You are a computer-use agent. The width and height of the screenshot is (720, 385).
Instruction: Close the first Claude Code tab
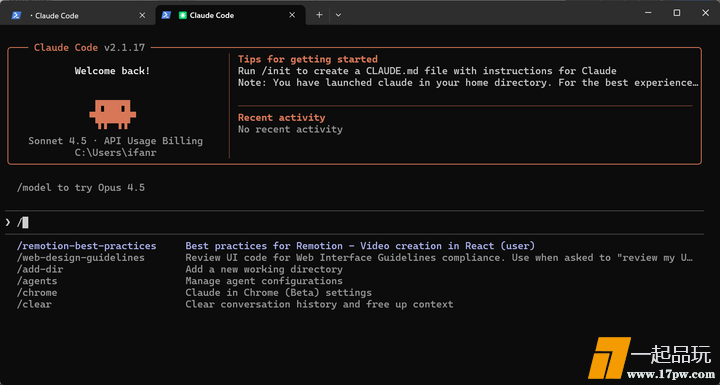pyautogui.click(x=142, y=16)
